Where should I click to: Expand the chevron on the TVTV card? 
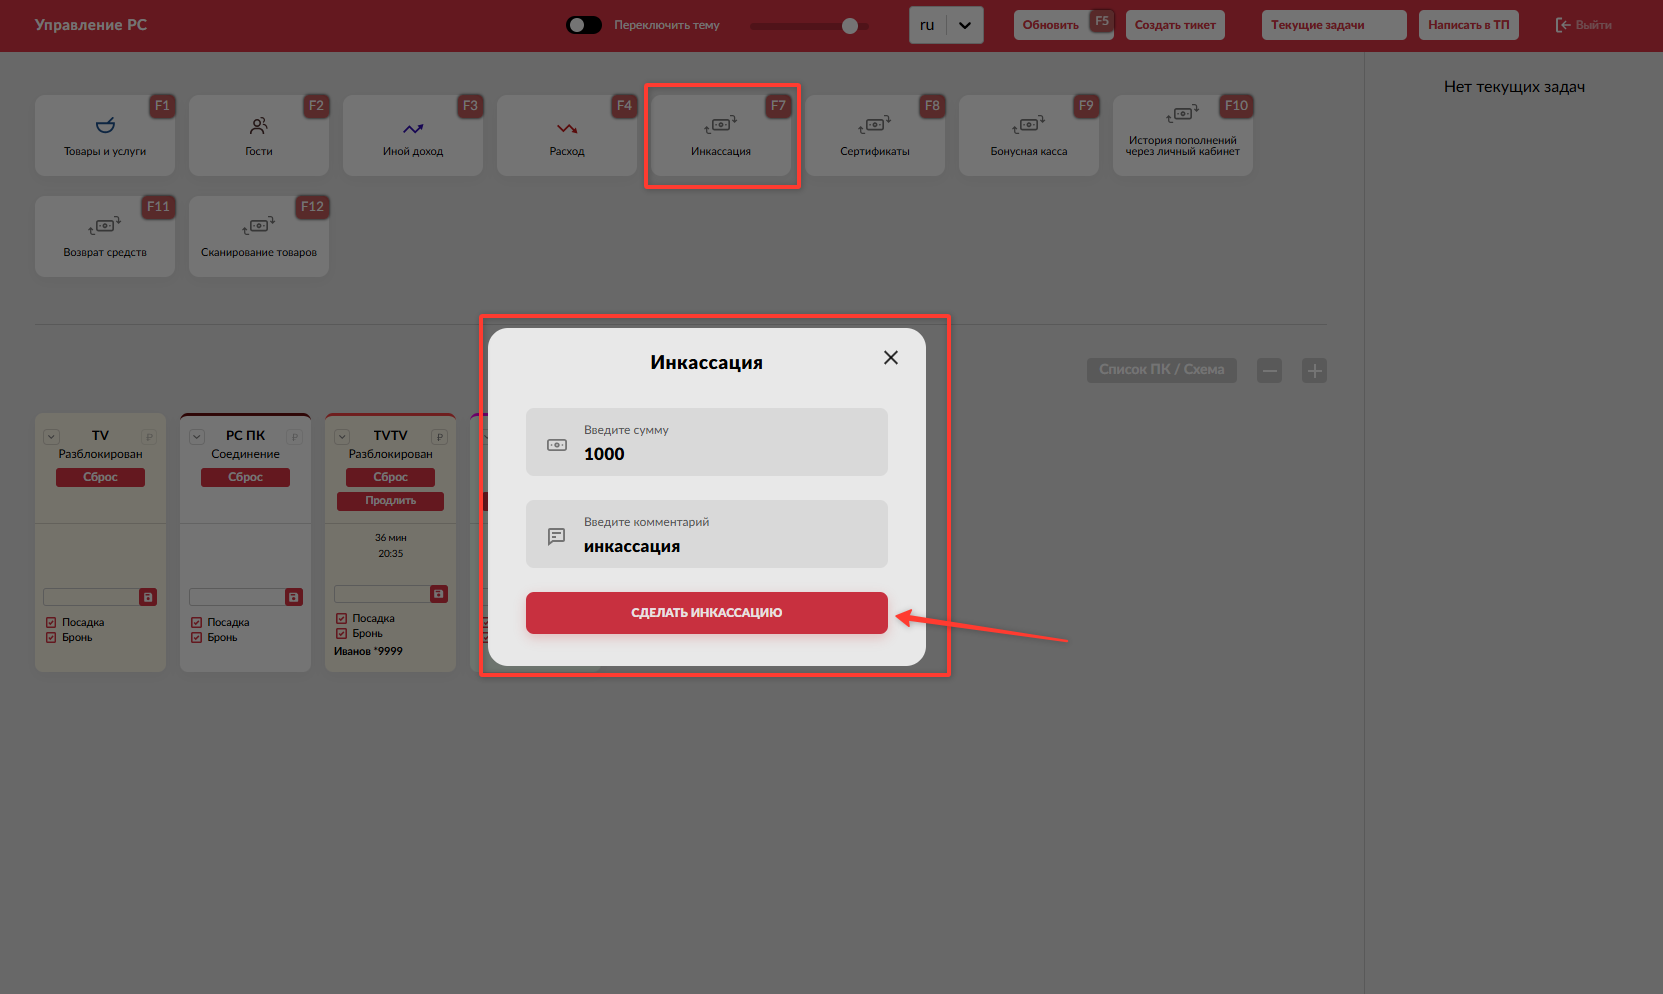click(x=342, y=436)
